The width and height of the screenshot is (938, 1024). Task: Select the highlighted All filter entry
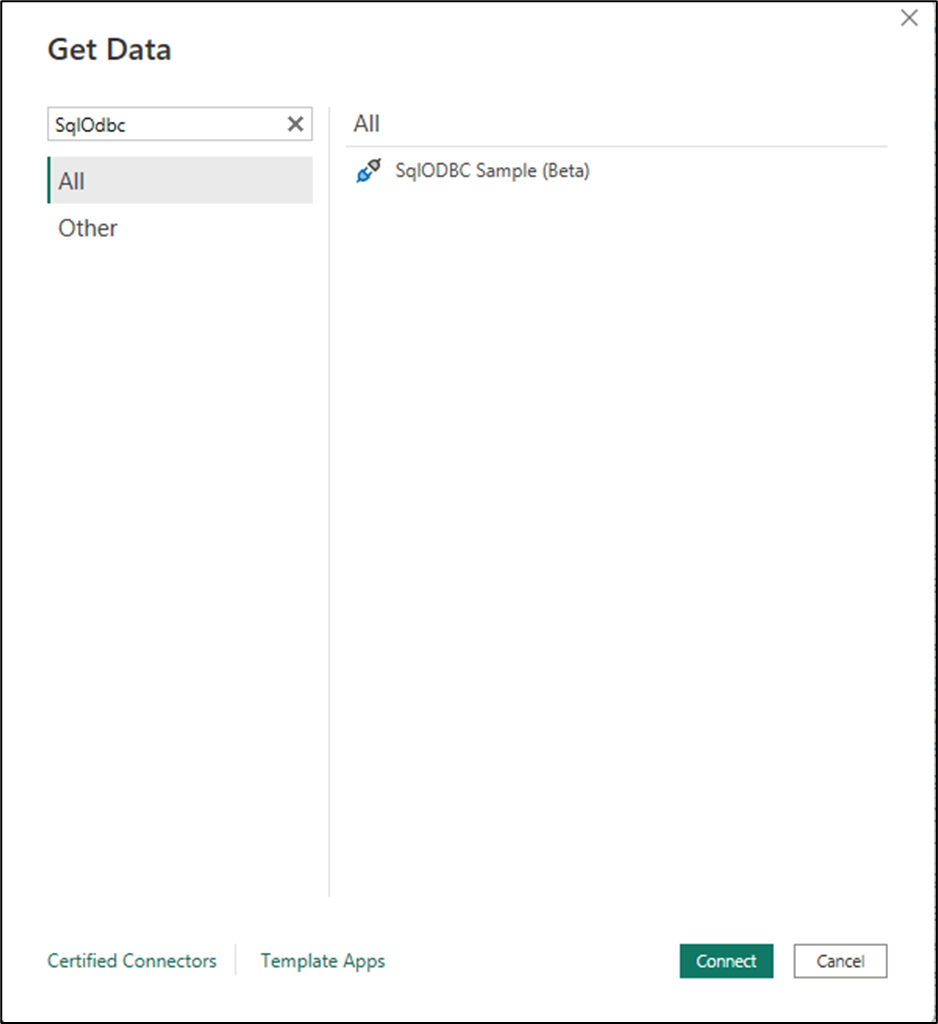pos(71,181)
